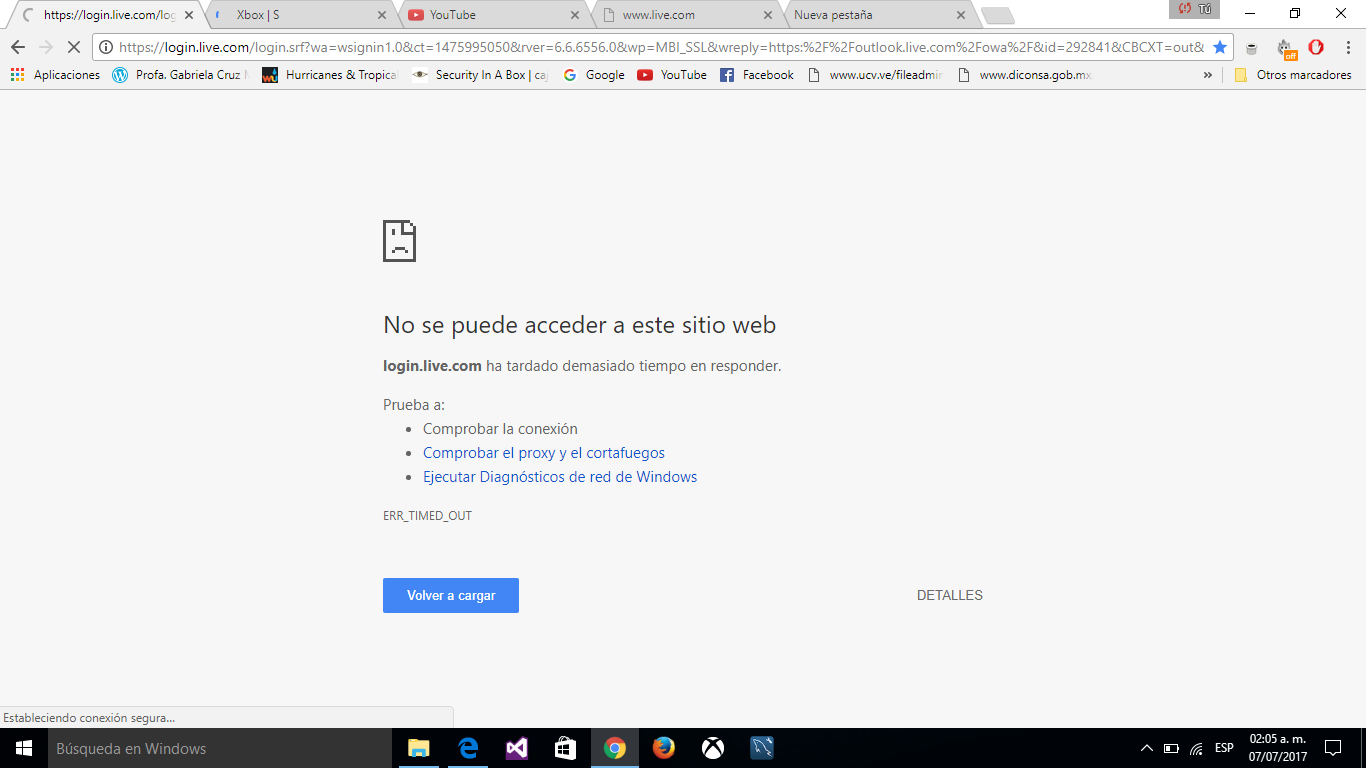Click the URL address bar field
The height and width of the screenshot is (768, 1366).
pos(660,47)
